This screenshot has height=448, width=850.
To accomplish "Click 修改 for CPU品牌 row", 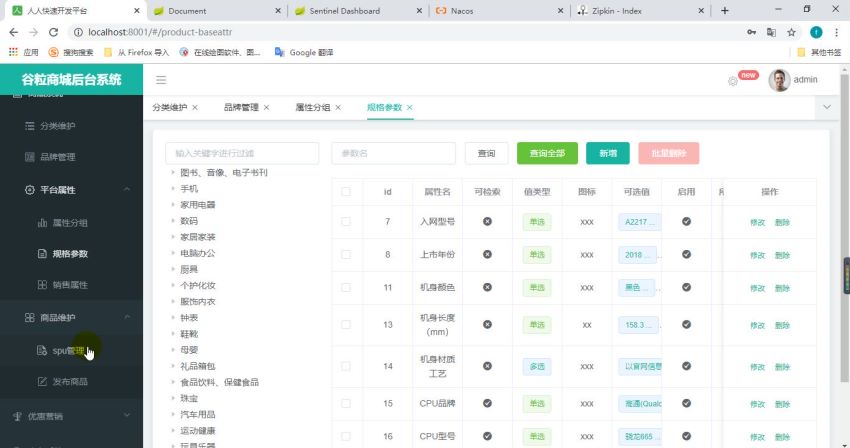I will tap(757, 404).
